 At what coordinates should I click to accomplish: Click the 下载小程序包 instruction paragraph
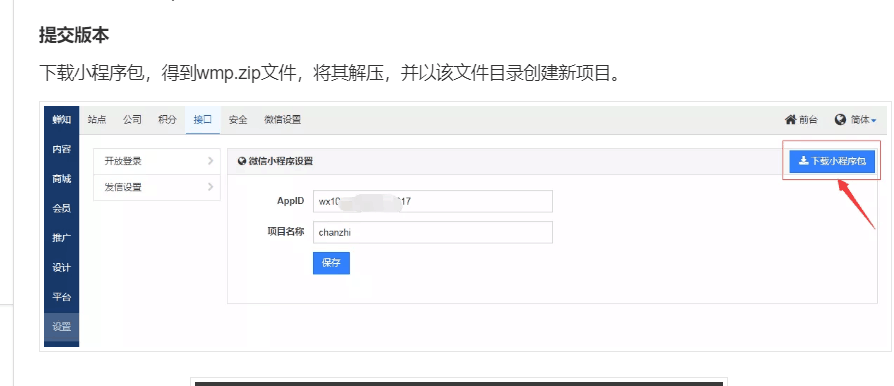pyautogui.click(x=330, y=73)
